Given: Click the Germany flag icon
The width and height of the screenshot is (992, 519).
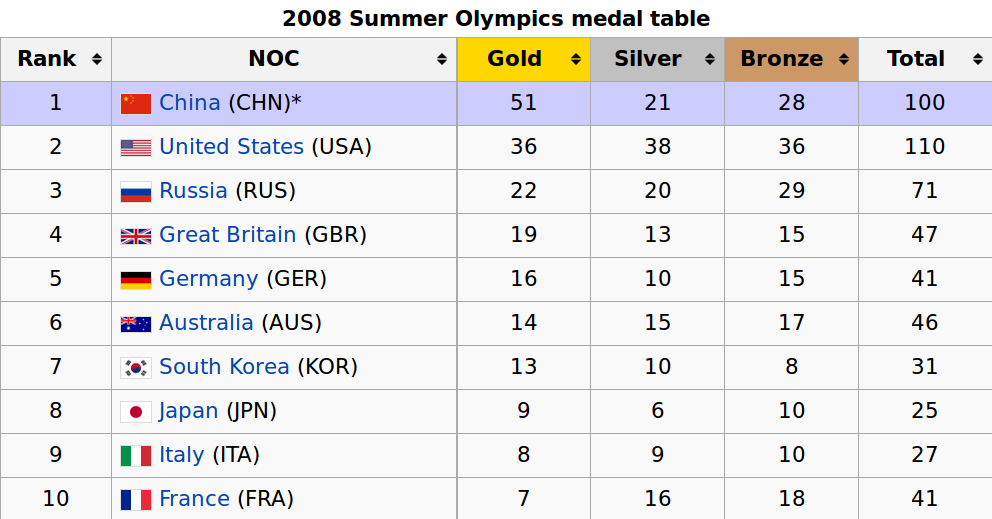Looking at the screenshot, I should pyautogui.click(x=136, y=279).
